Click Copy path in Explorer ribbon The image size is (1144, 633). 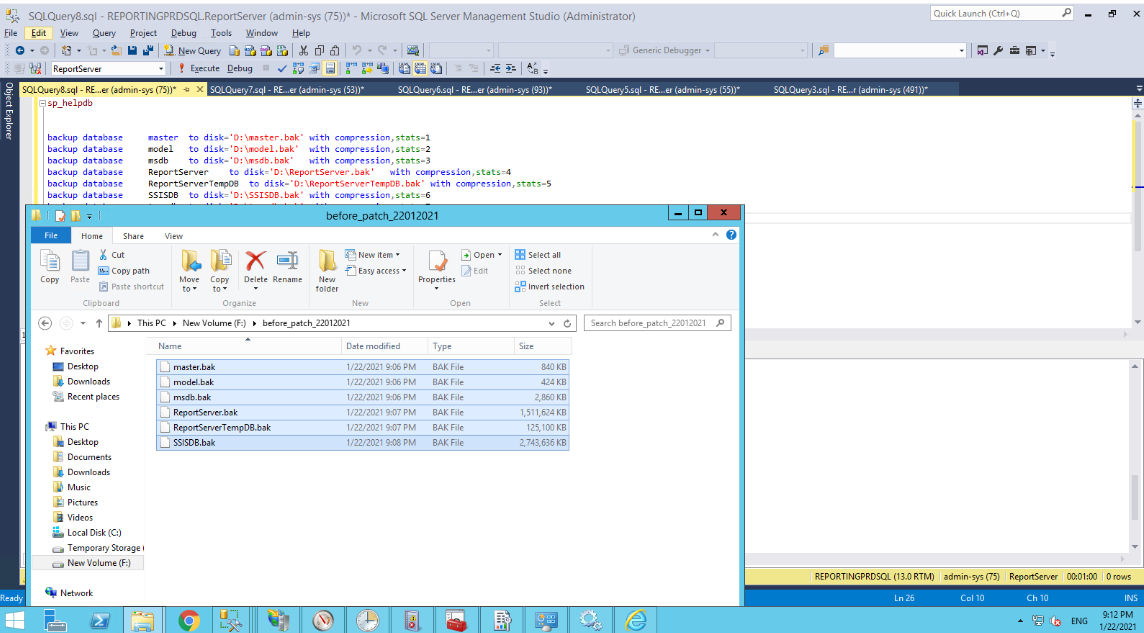pyautogui.click(x=123, y=271)
